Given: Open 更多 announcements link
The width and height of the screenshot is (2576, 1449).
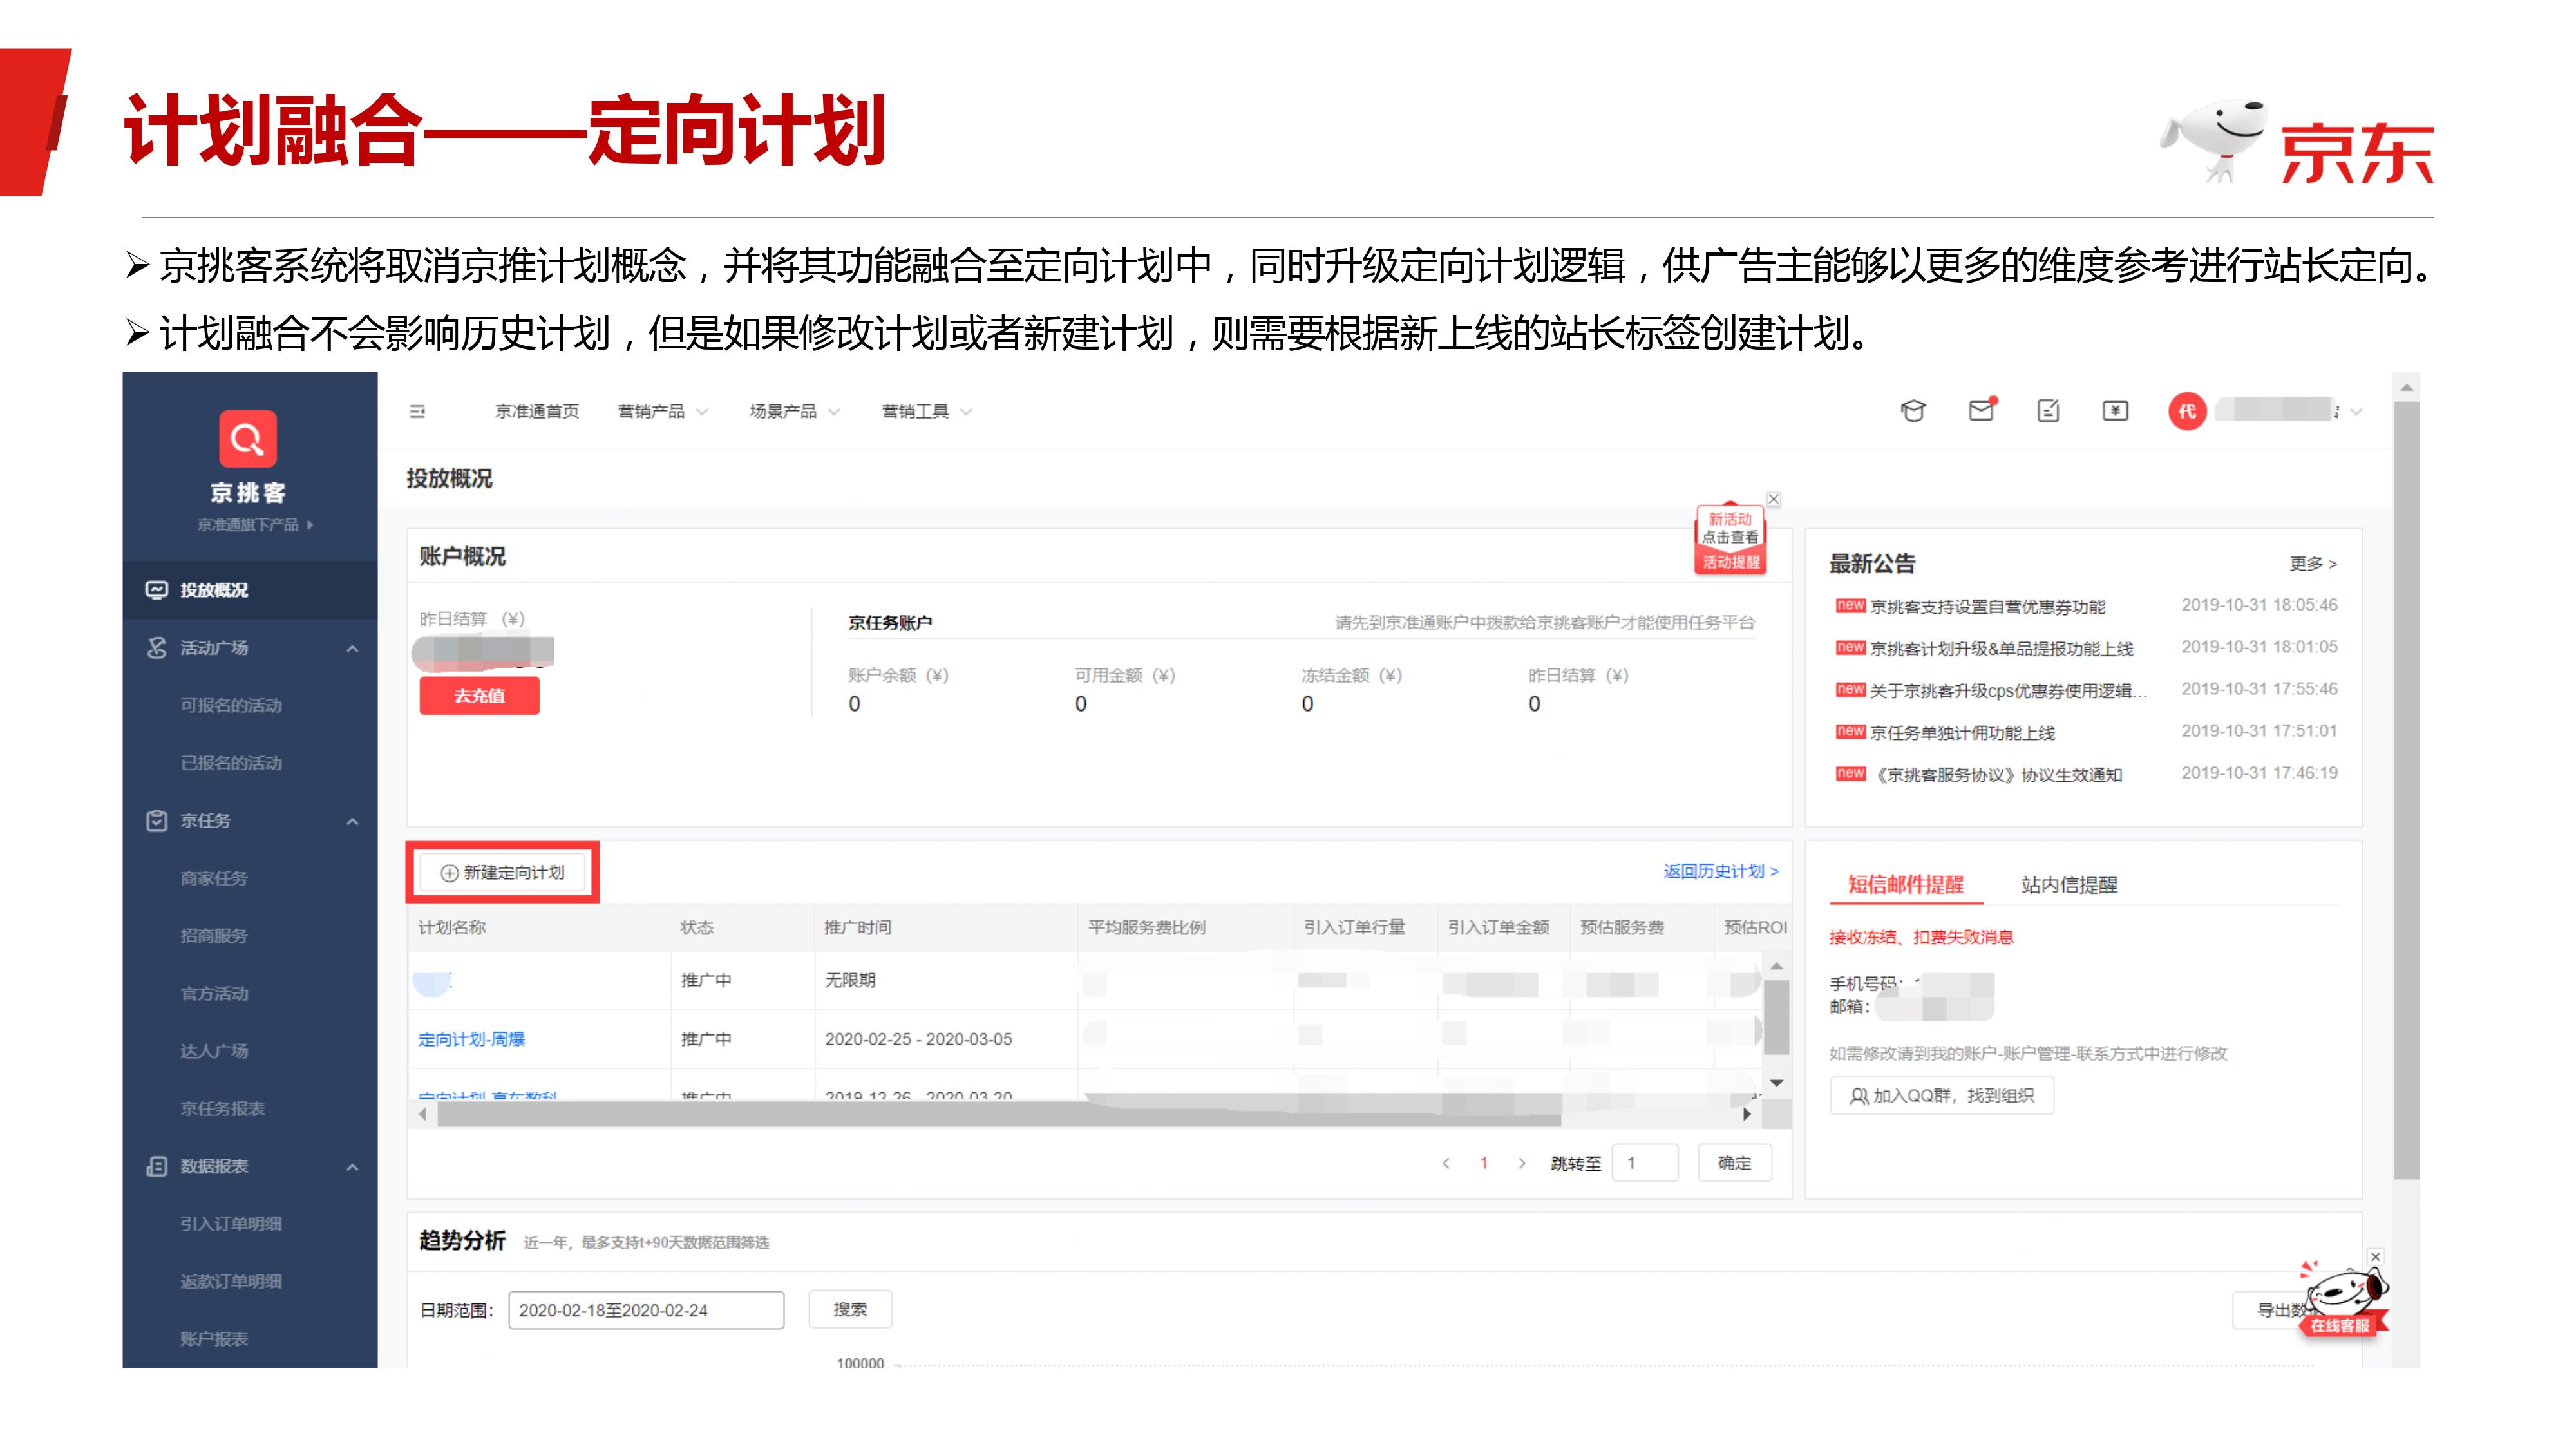Looking at the screenshot, I should point(2313,565).
